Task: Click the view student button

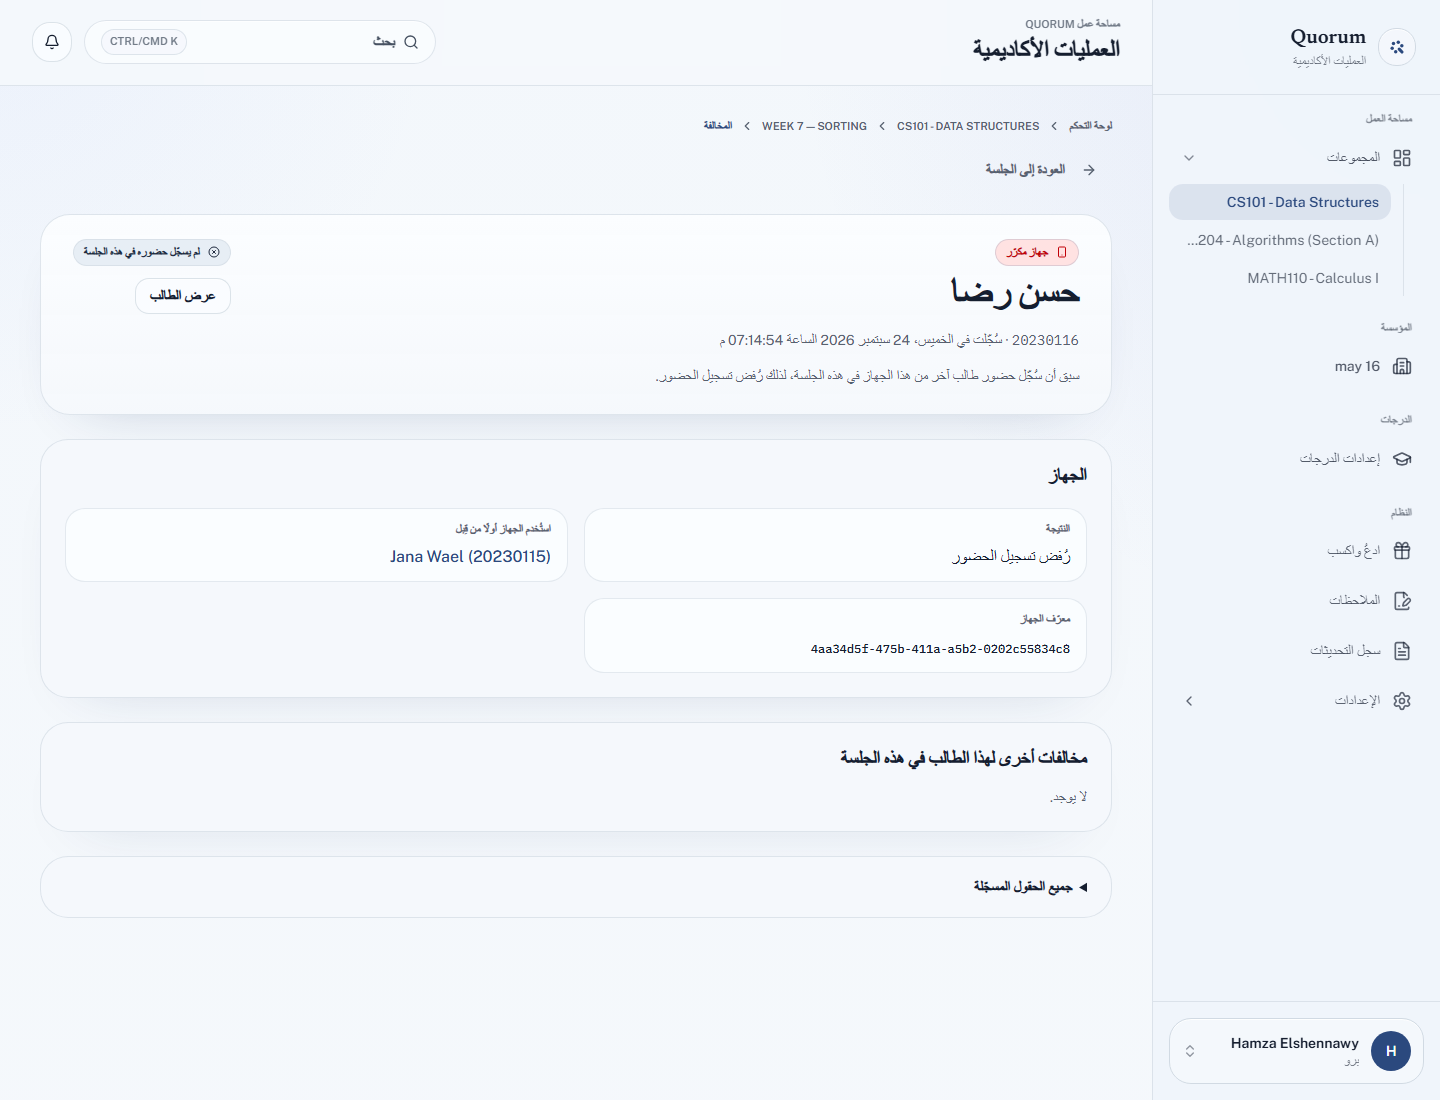Action: coord(183,296)
